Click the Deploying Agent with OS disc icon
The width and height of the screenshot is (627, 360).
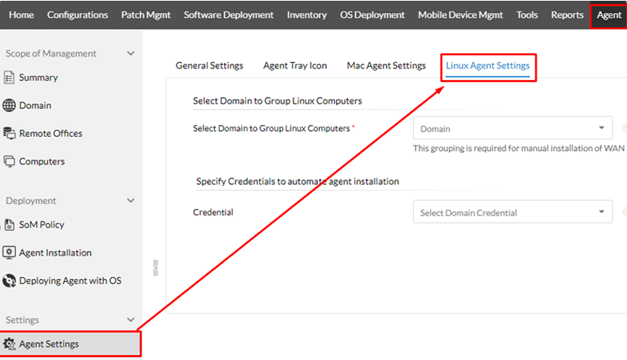pyautogui.click(x=9, y=280)
